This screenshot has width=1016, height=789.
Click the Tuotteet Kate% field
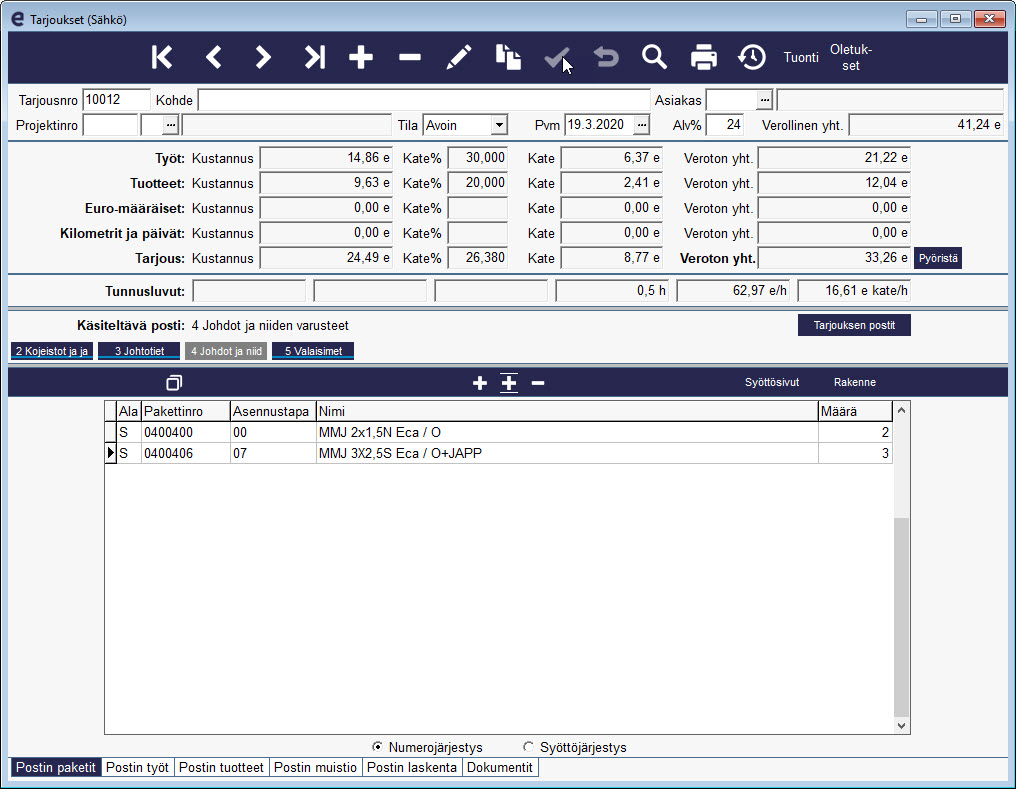[478, 183]
